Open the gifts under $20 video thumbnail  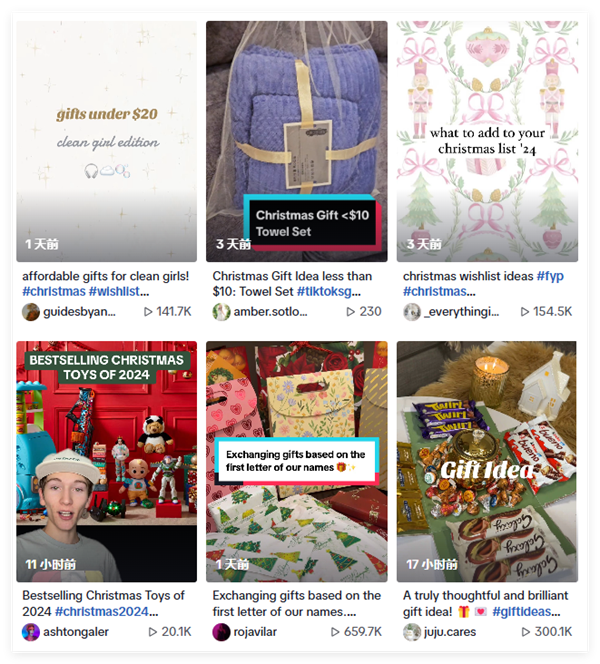(107, 141)
